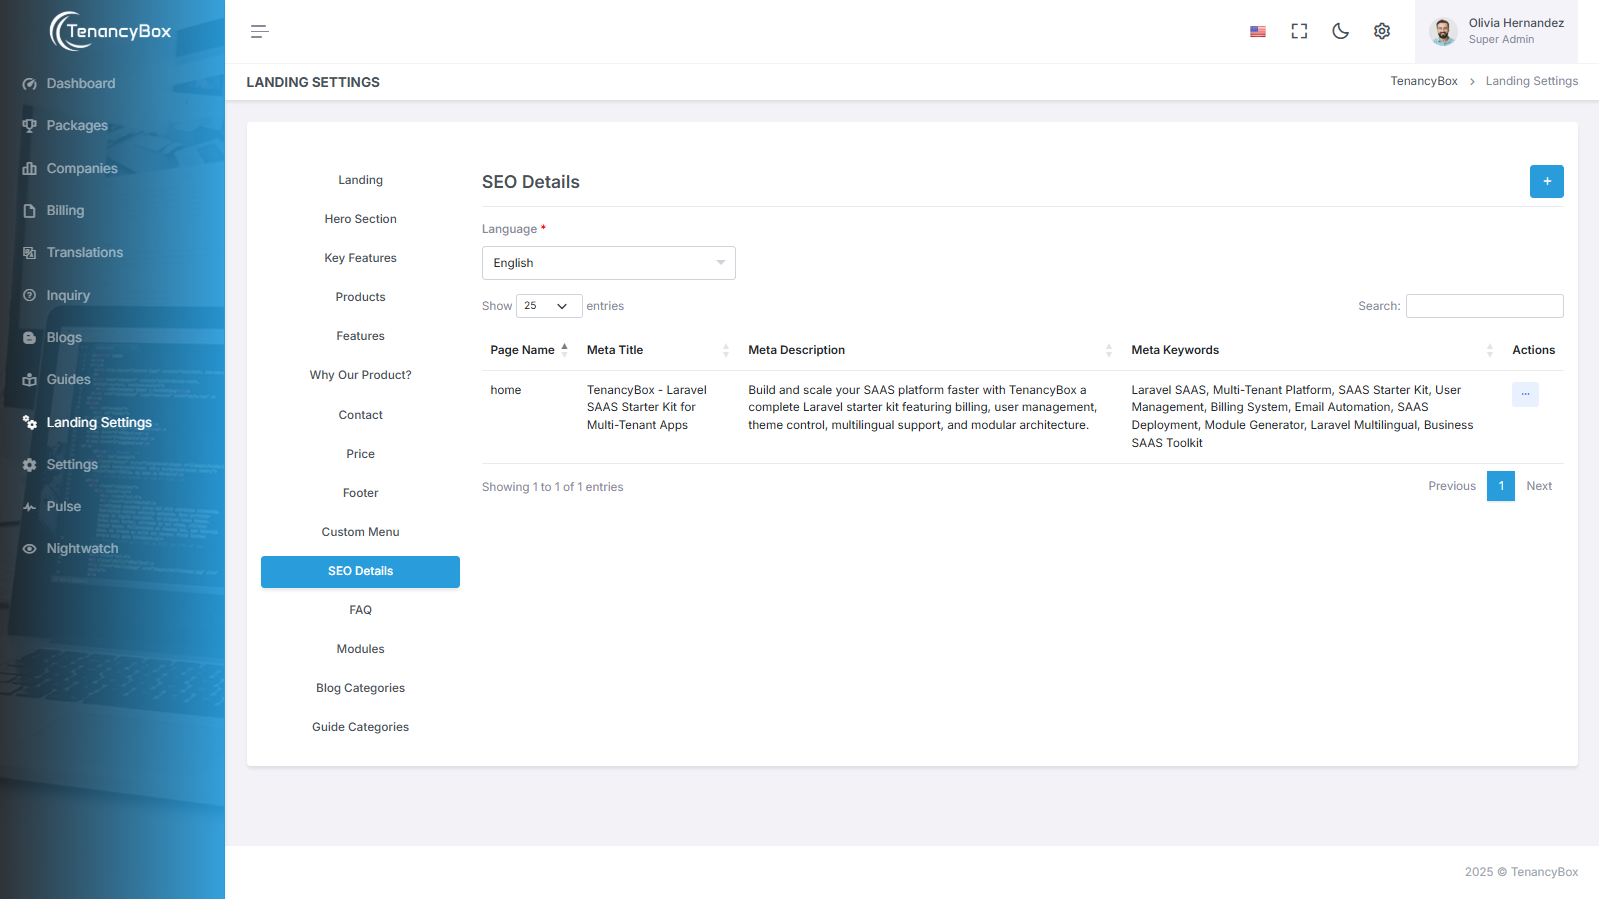Click the meta keywords starting 'Laravel SAAS, Multi-Tenant'
The image size is (1599, 899).
(x=1302, y=416)
